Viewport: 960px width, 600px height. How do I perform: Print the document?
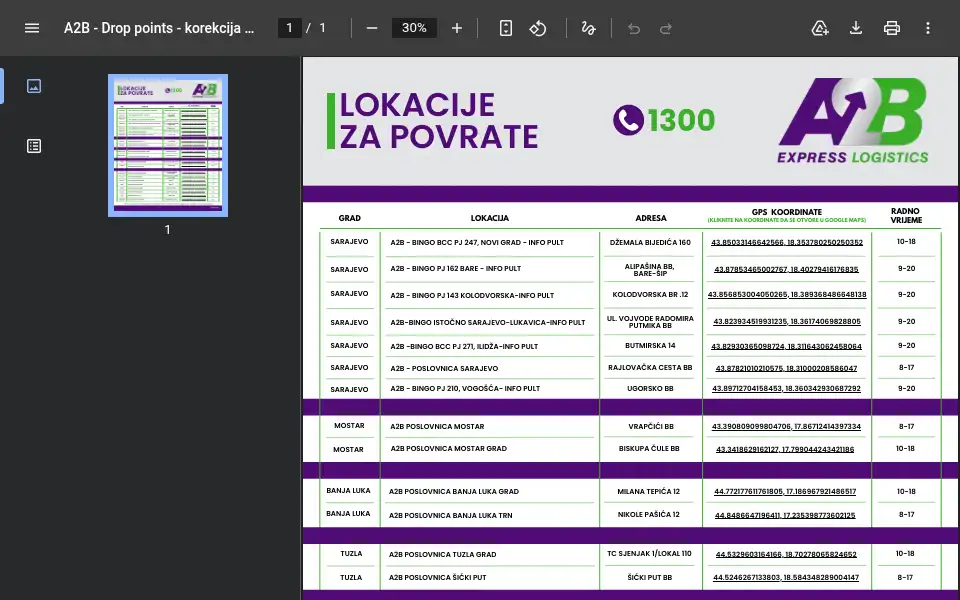(892, 28)
